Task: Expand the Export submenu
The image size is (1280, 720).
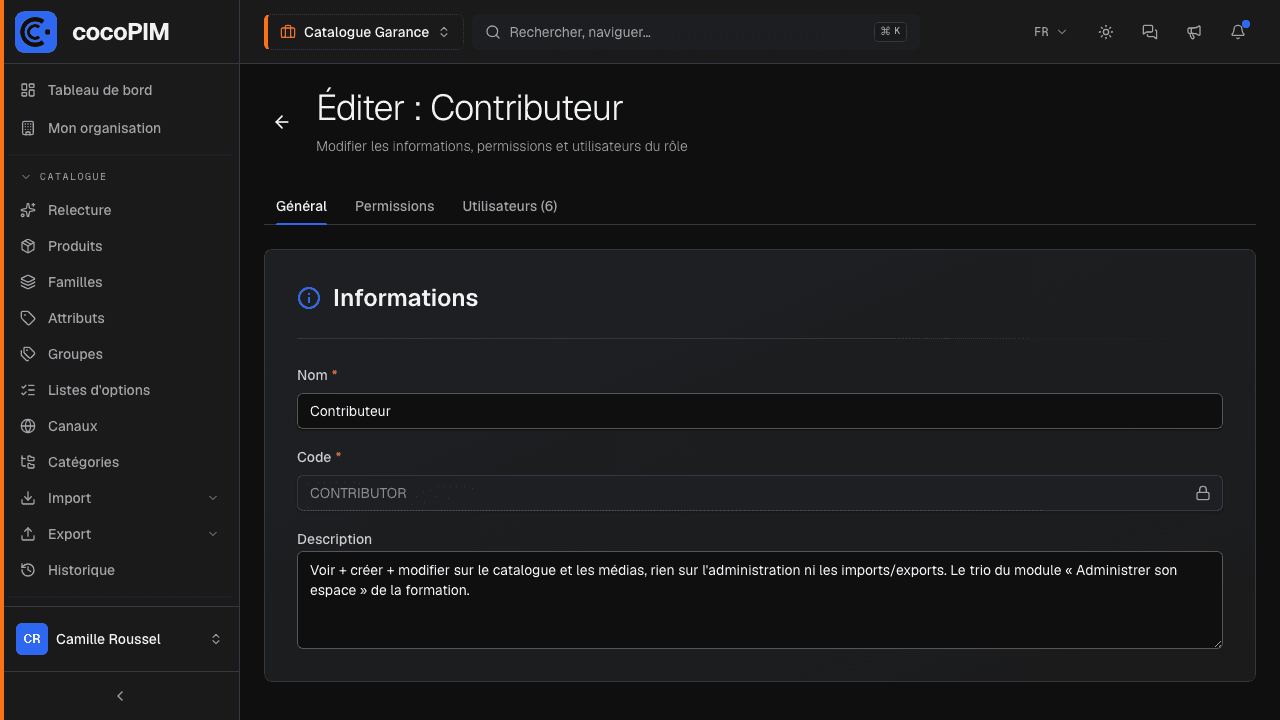Action: click(120, 534)
